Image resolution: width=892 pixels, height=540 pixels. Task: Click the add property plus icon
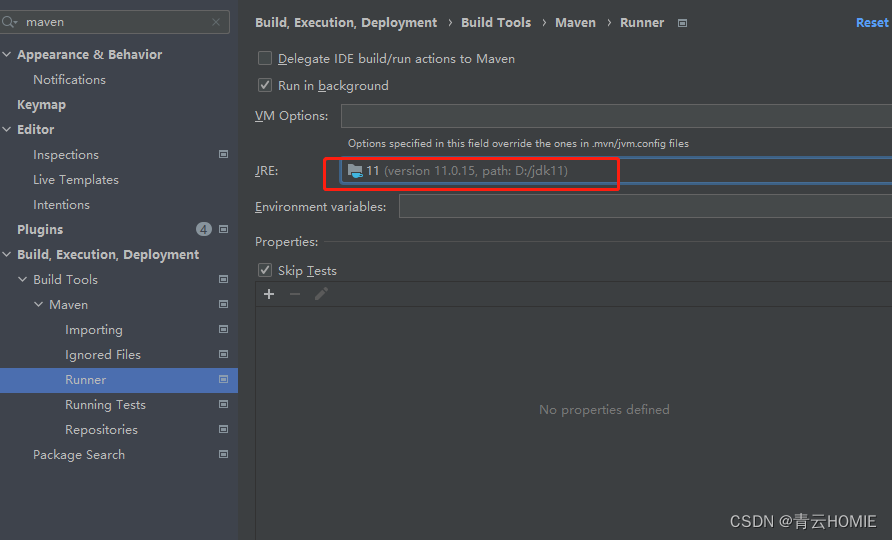pyautogui.click(x=269, y=294)
